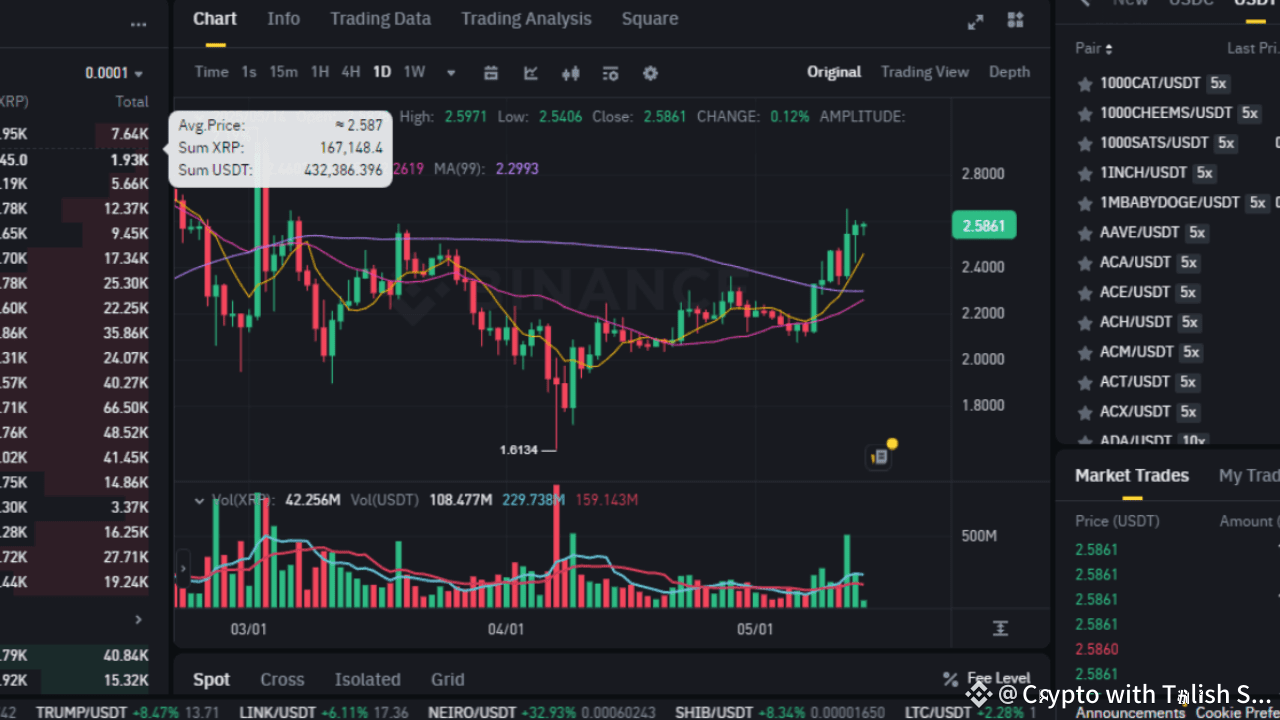Open the chart settings gear icon
The image size is (1280, 720).
point(650,73)
